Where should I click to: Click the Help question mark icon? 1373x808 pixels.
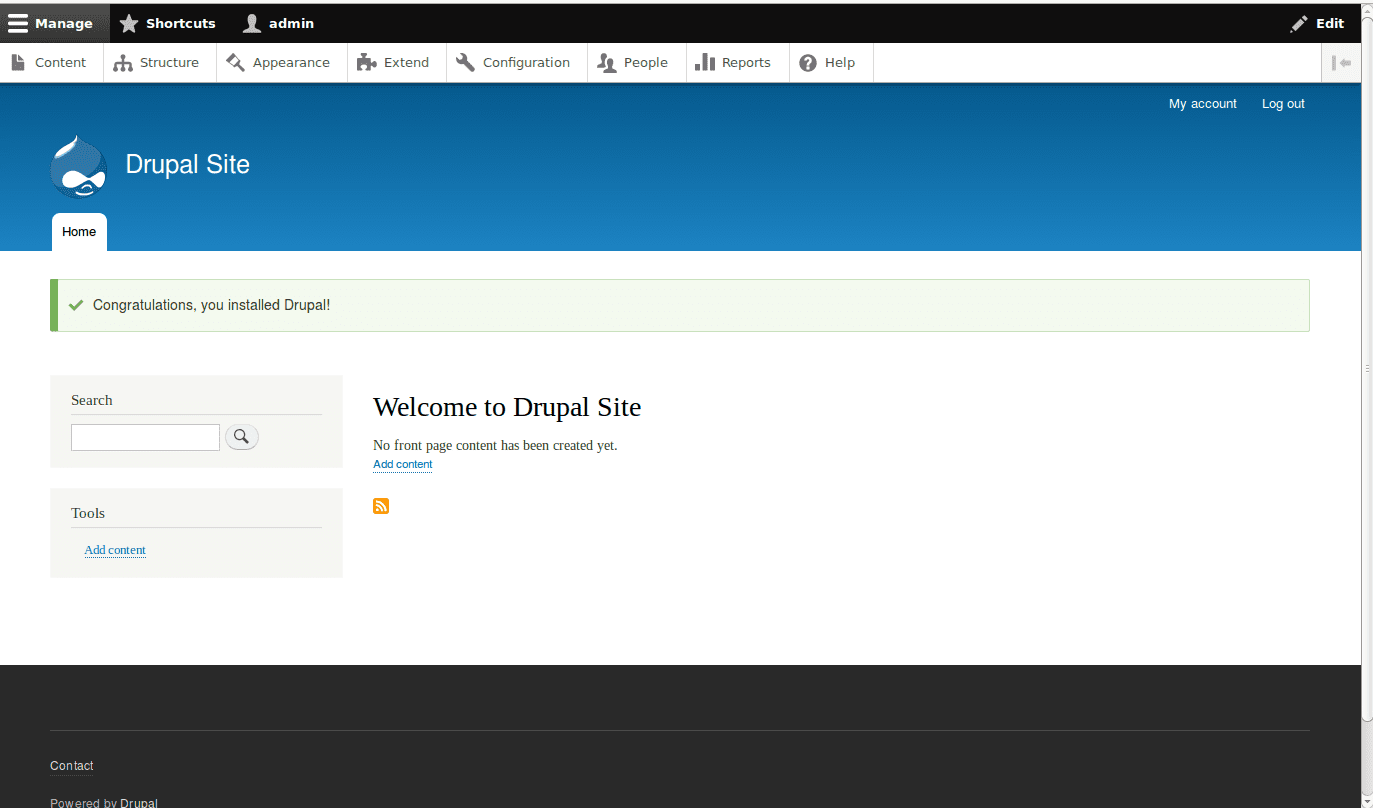806,62
